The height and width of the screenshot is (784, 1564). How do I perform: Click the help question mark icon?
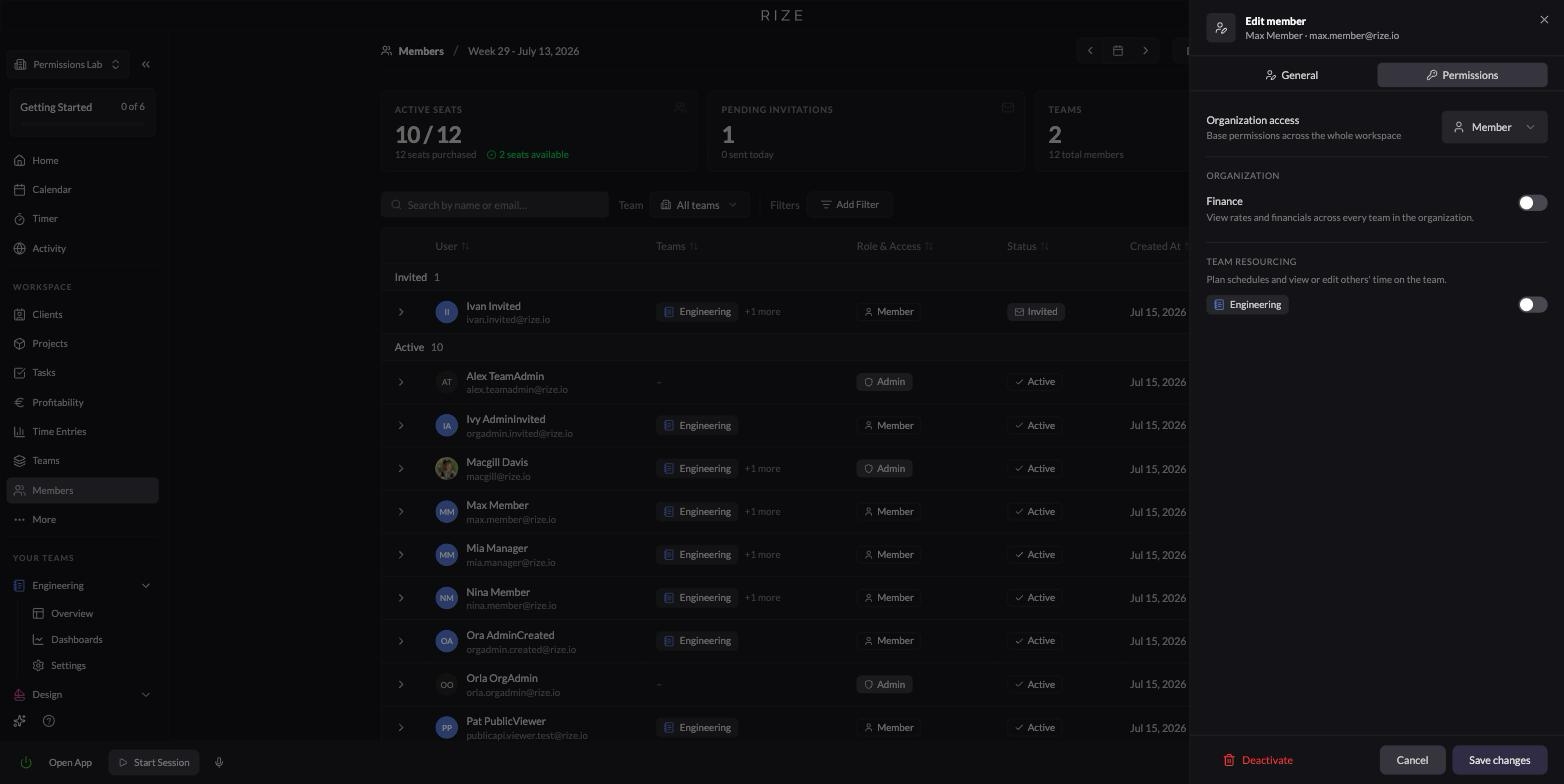(x=49, y=721)
